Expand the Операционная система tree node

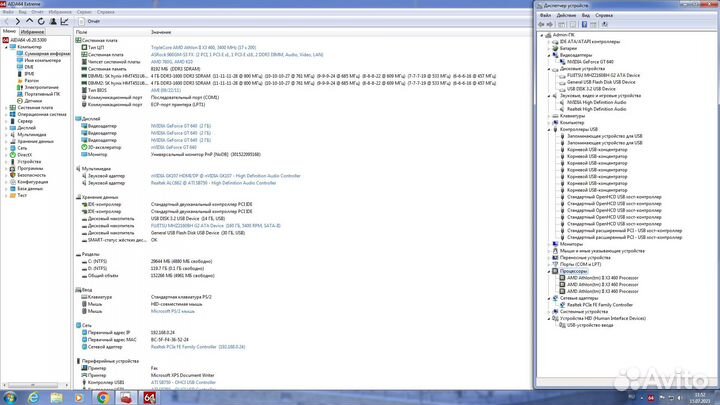[x=6, y=114]
